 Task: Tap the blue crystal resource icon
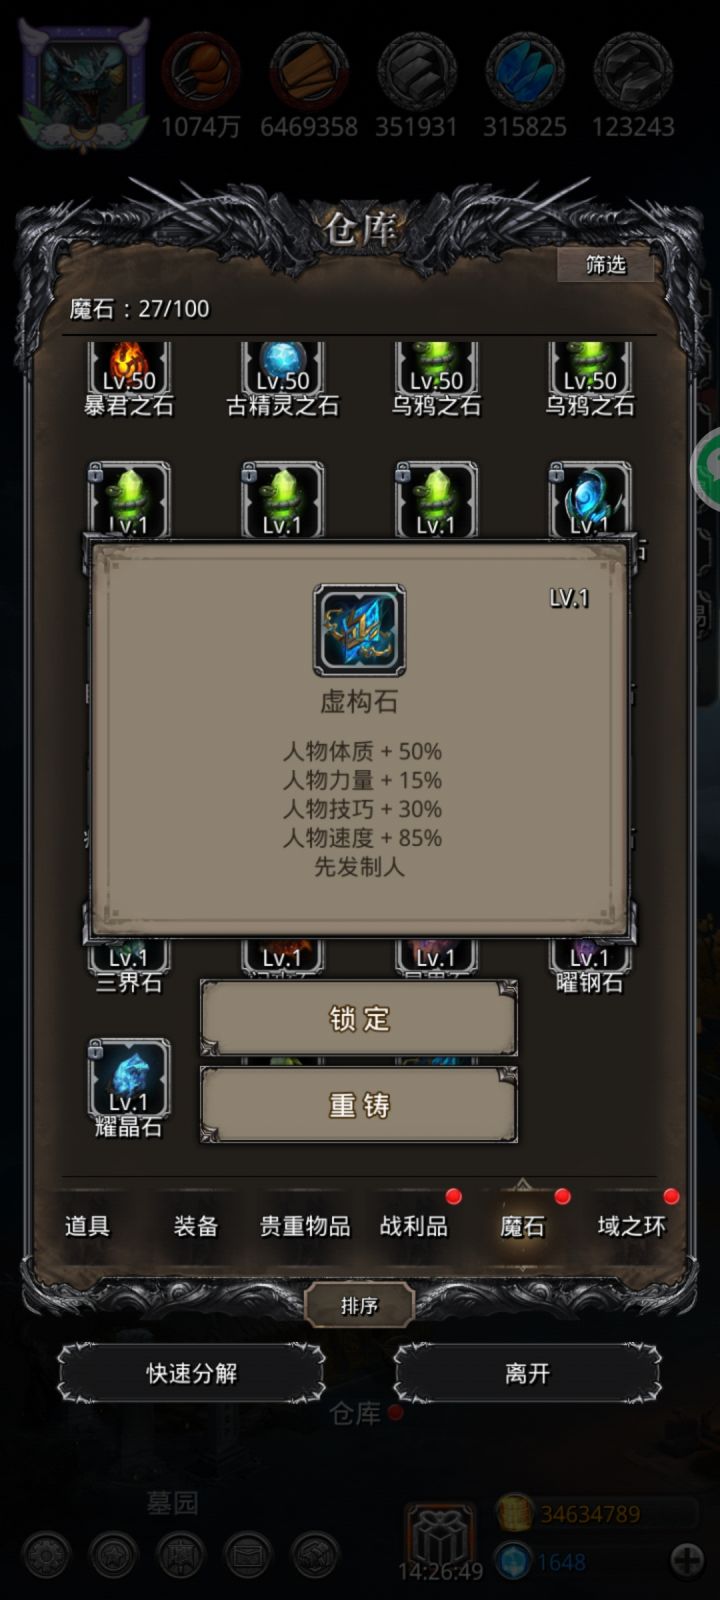pyautogui.click(x=525, y=70)
